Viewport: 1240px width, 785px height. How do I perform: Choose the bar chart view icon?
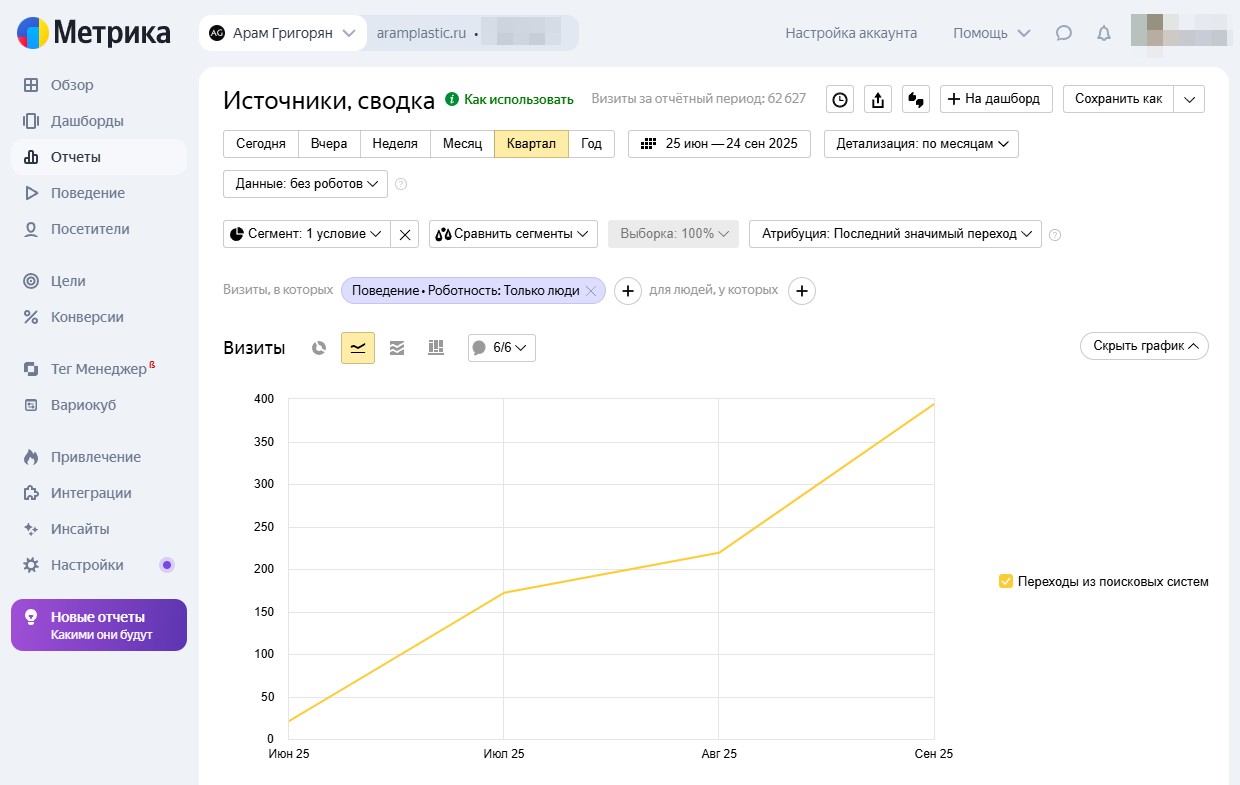tap(436, 348)
